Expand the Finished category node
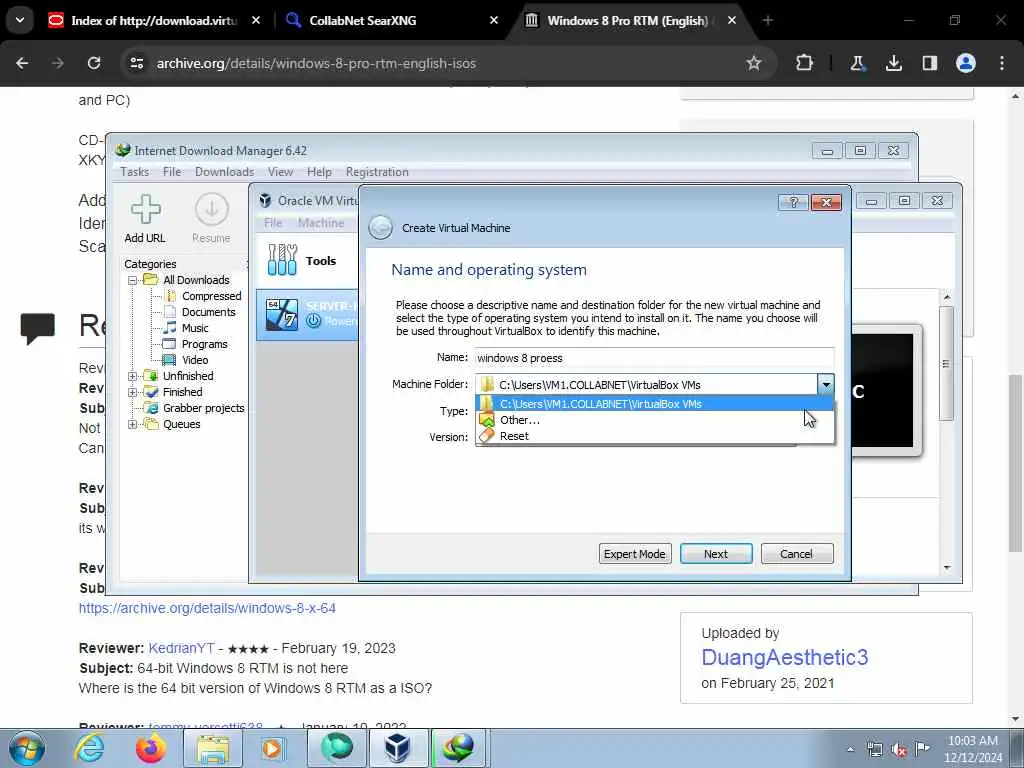This screenshot has width=1024, height=768. 133,392
